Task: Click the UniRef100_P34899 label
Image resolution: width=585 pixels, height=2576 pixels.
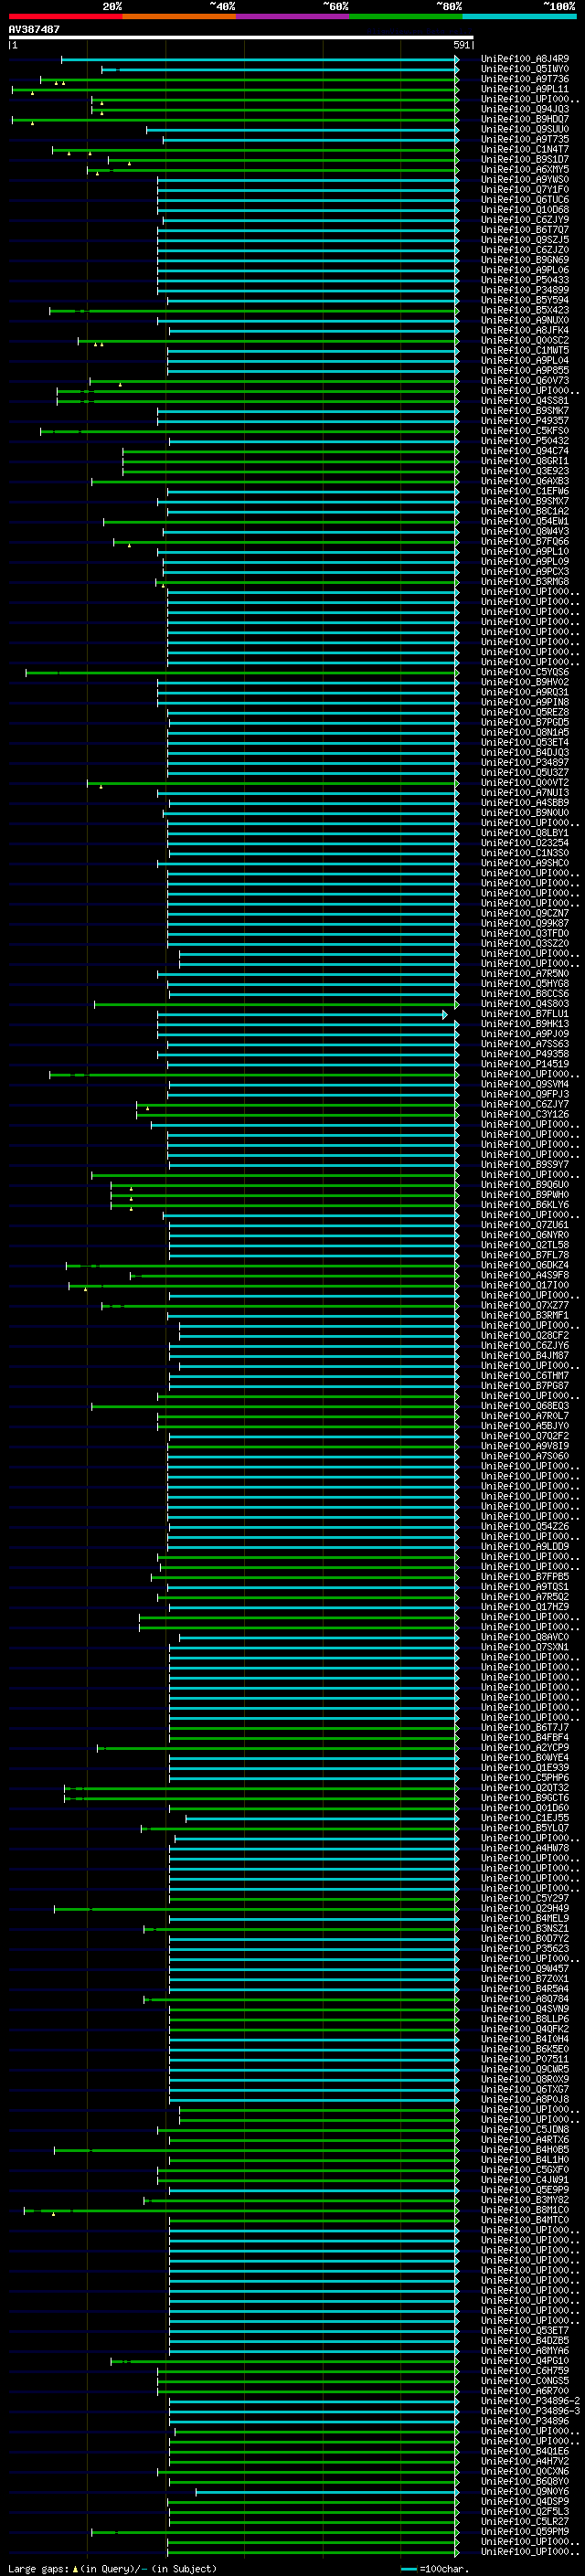Action: (525, 290)
